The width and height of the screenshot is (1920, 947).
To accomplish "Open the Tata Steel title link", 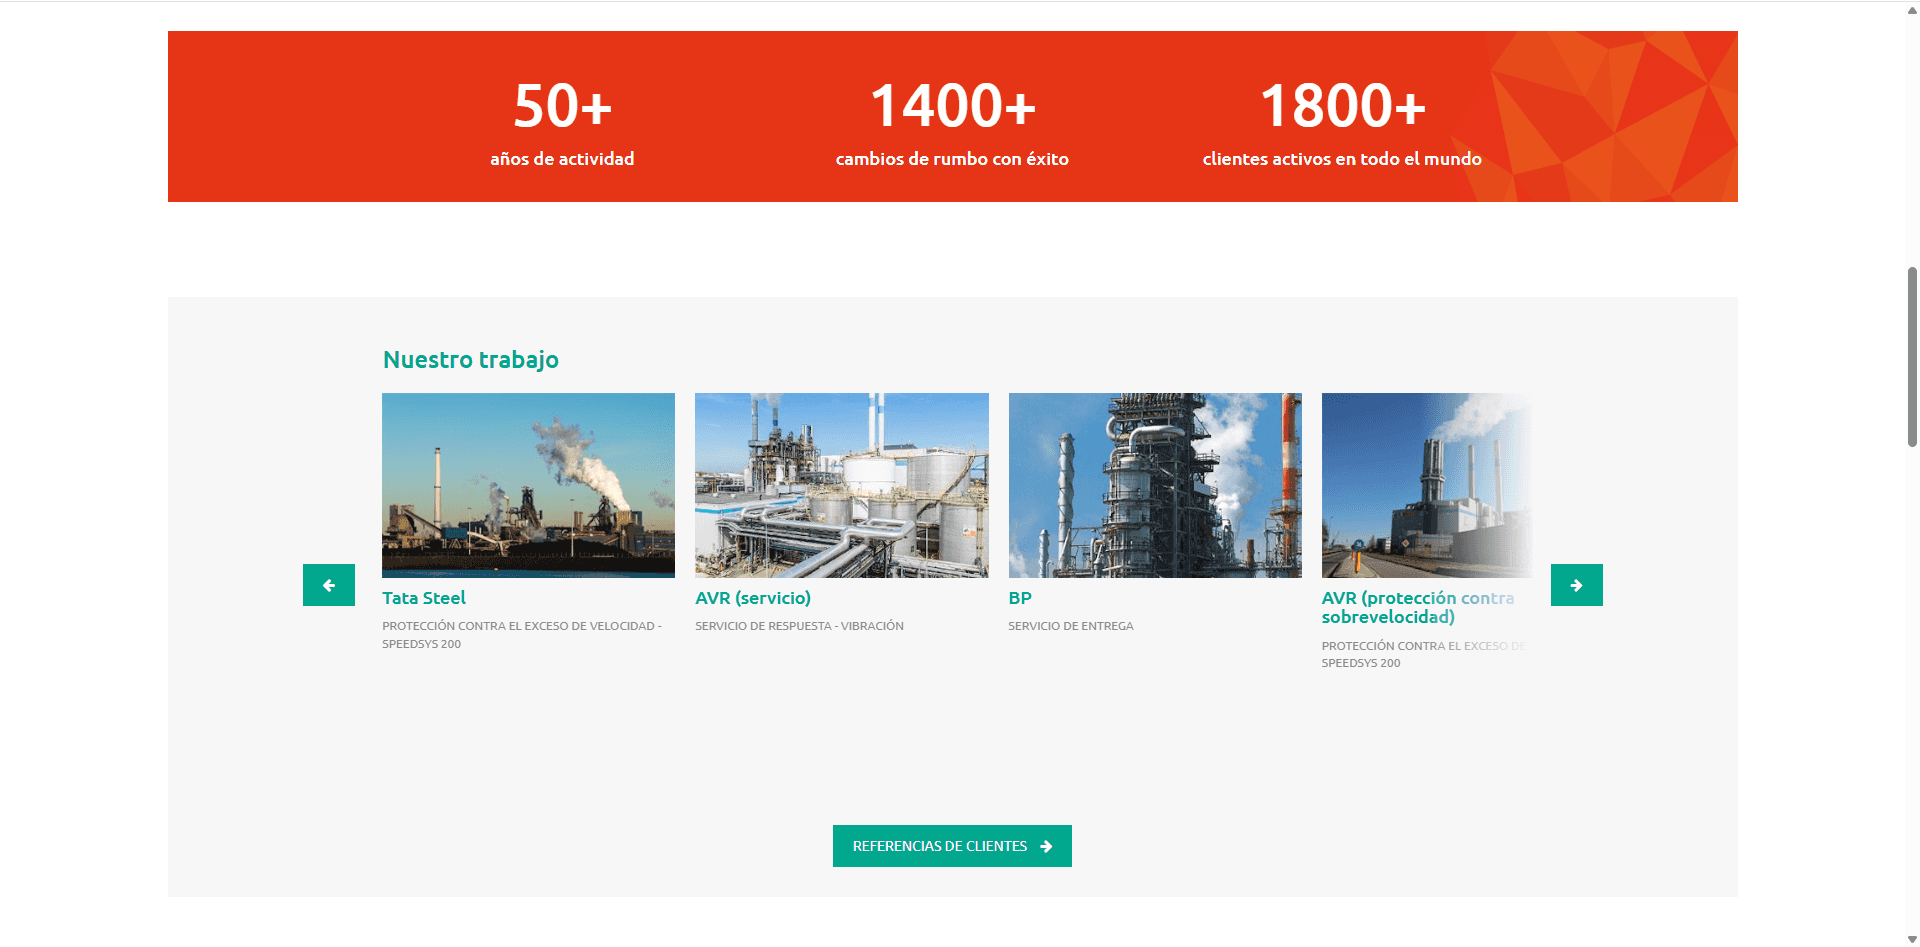I will pos(424,598).
